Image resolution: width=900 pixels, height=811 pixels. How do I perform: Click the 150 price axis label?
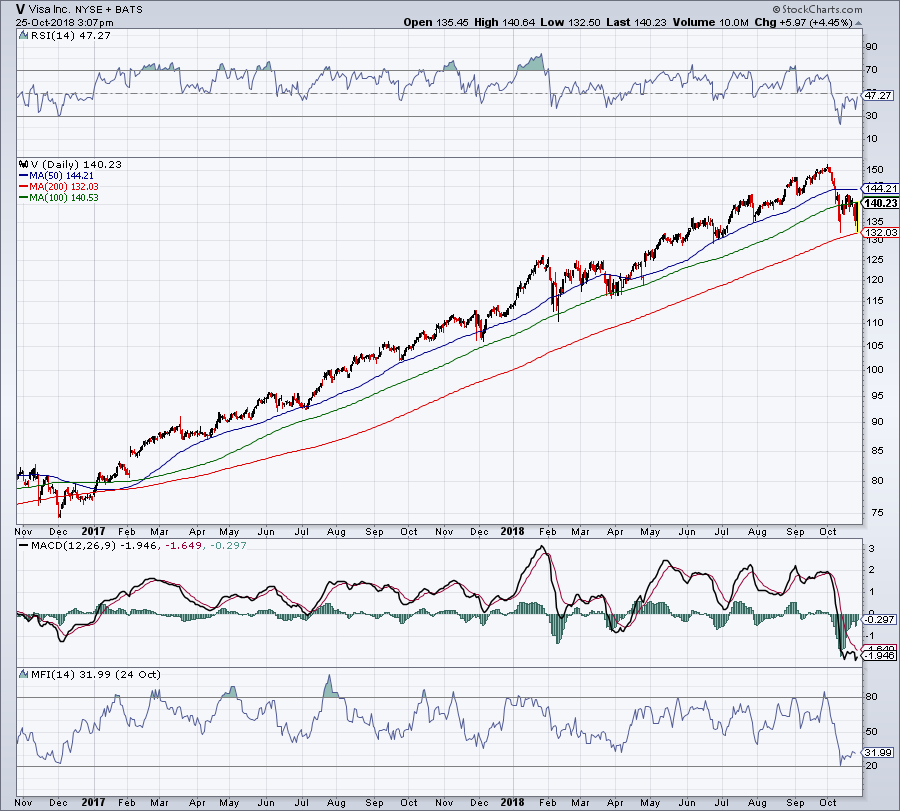click(x=874, y=170)
